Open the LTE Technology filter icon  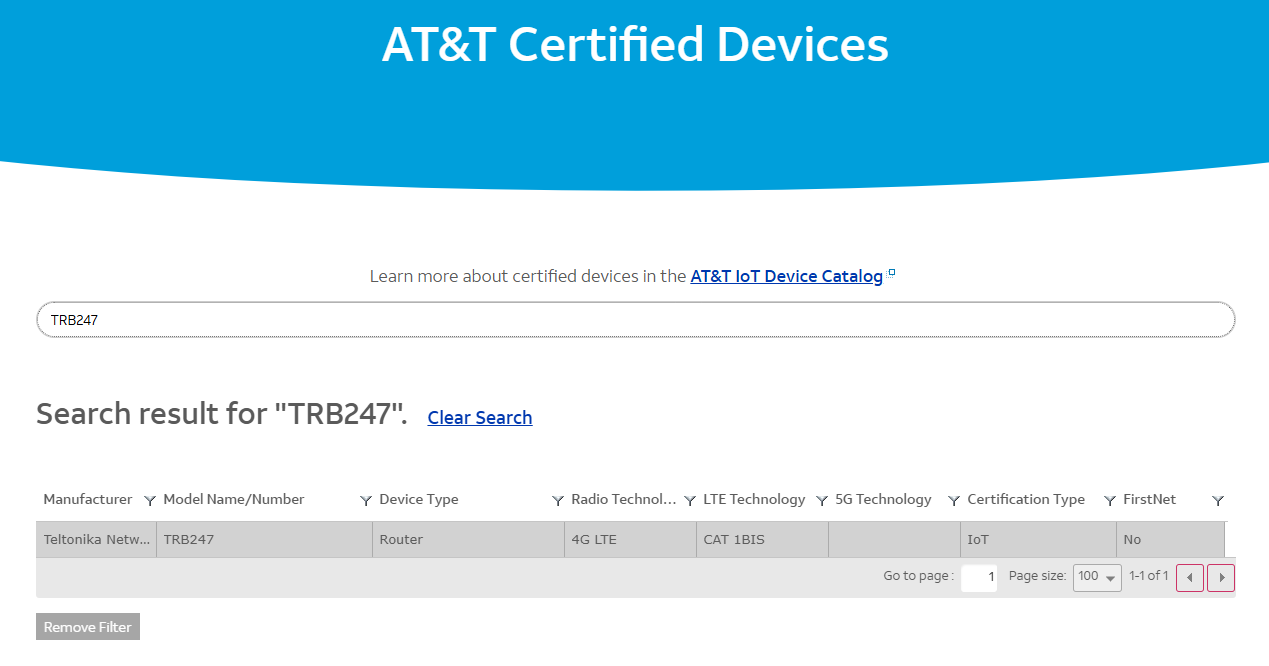point(822,500)
